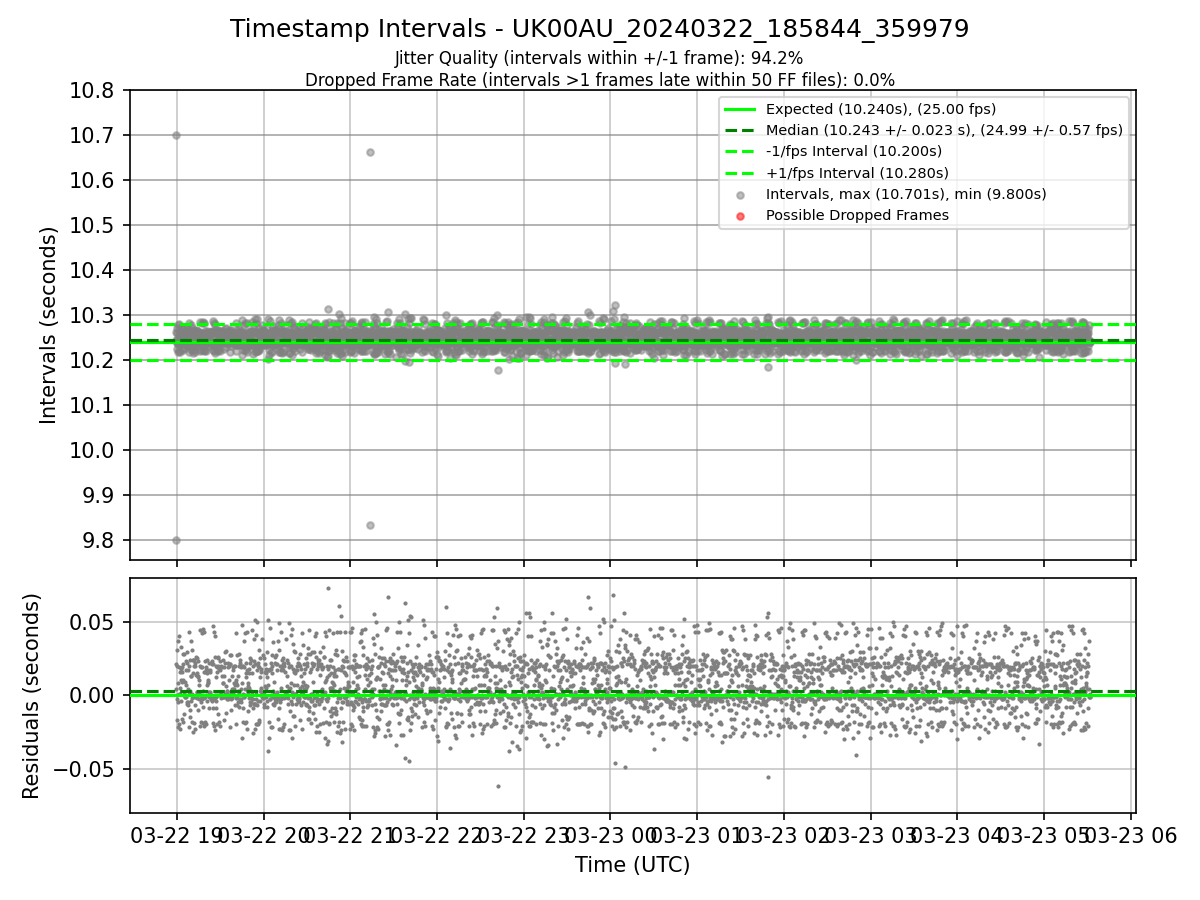Select the 'Jitter Quality' 94.2% subtitle line
The height and width of the screenshot is (900, 1200).
[x=599, y=59]
